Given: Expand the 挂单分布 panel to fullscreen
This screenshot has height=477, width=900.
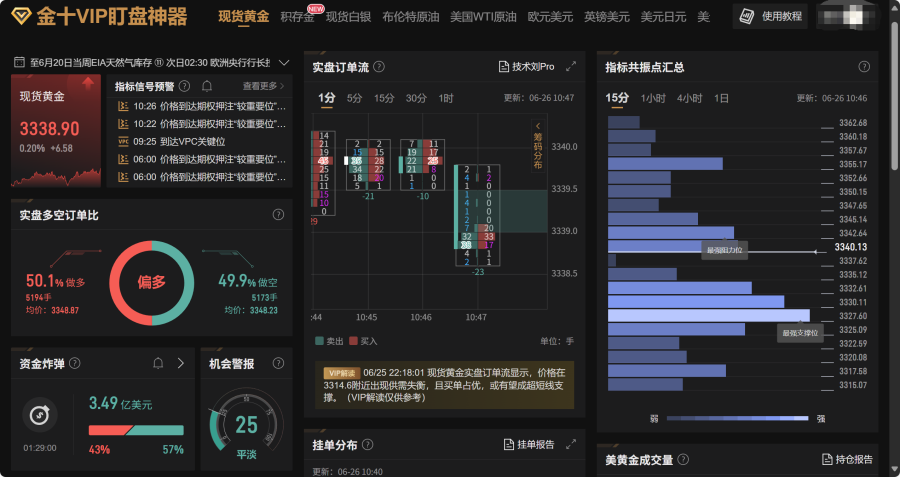Looking at the screenshot, I should [x=571, y=444].
